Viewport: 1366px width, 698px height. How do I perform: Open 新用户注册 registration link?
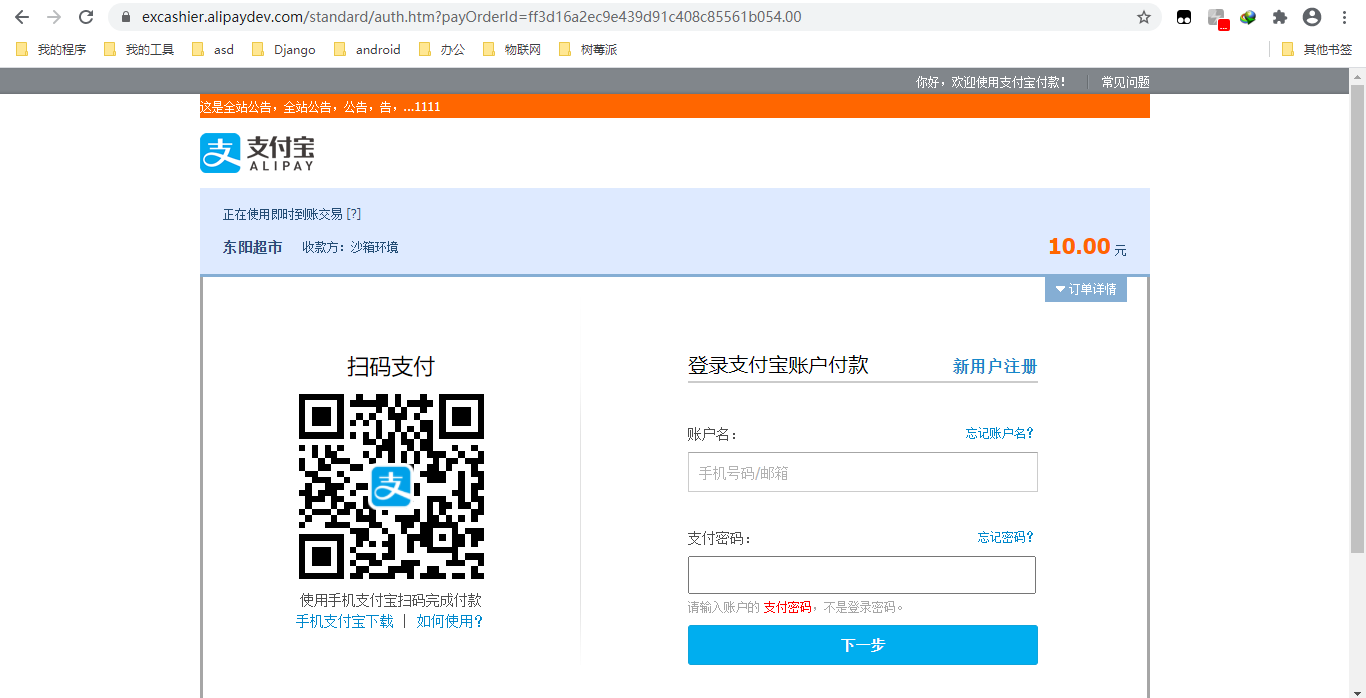pyautogui.click(x=995, y=366)
